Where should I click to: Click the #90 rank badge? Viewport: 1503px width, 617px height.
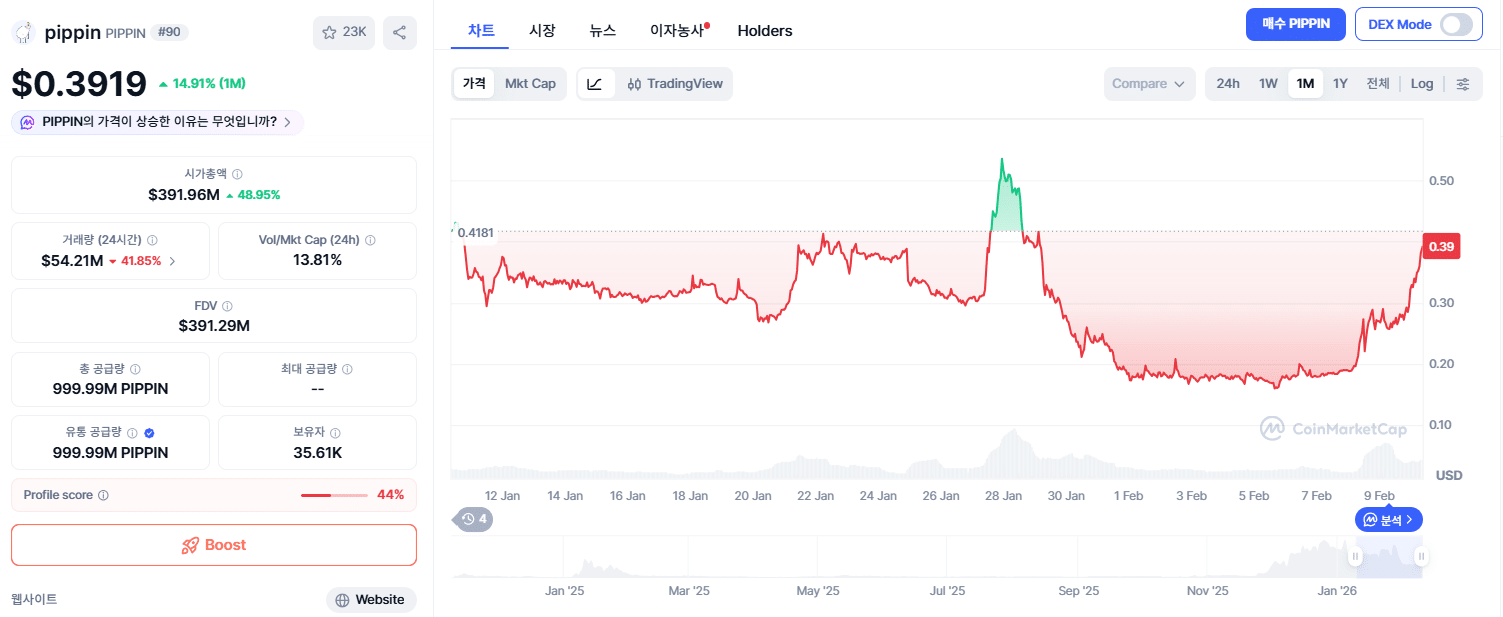click(170, 33)
